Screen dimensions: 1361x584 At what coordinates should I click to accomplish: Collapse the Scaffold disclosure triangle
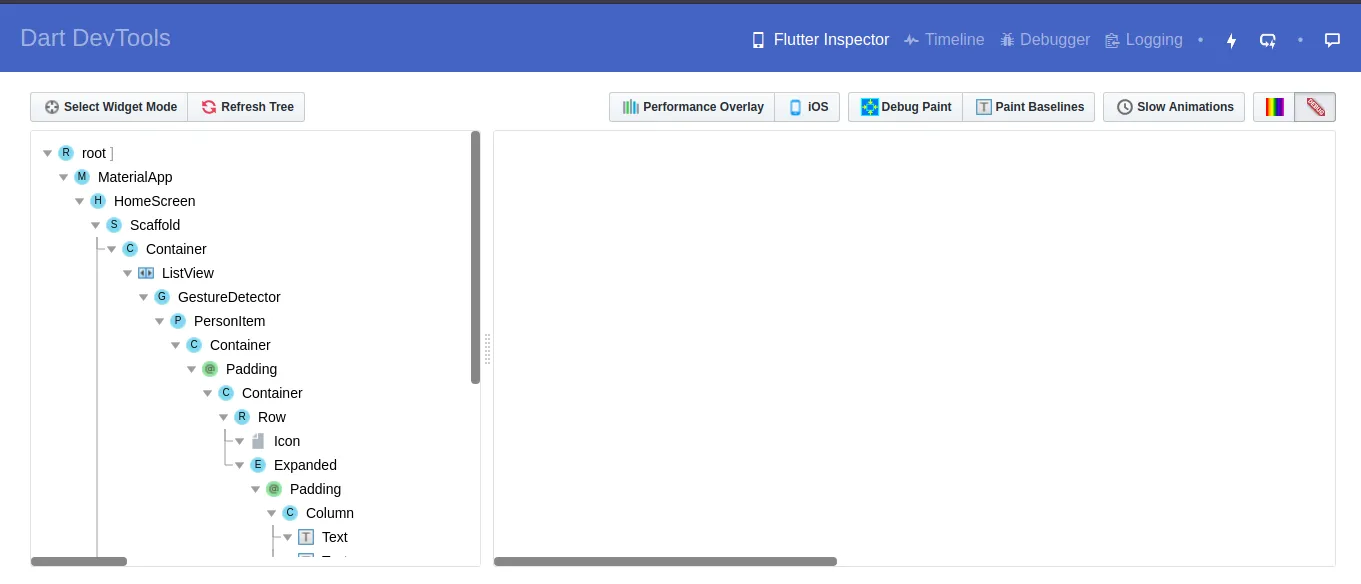click(x=95, y=224)
